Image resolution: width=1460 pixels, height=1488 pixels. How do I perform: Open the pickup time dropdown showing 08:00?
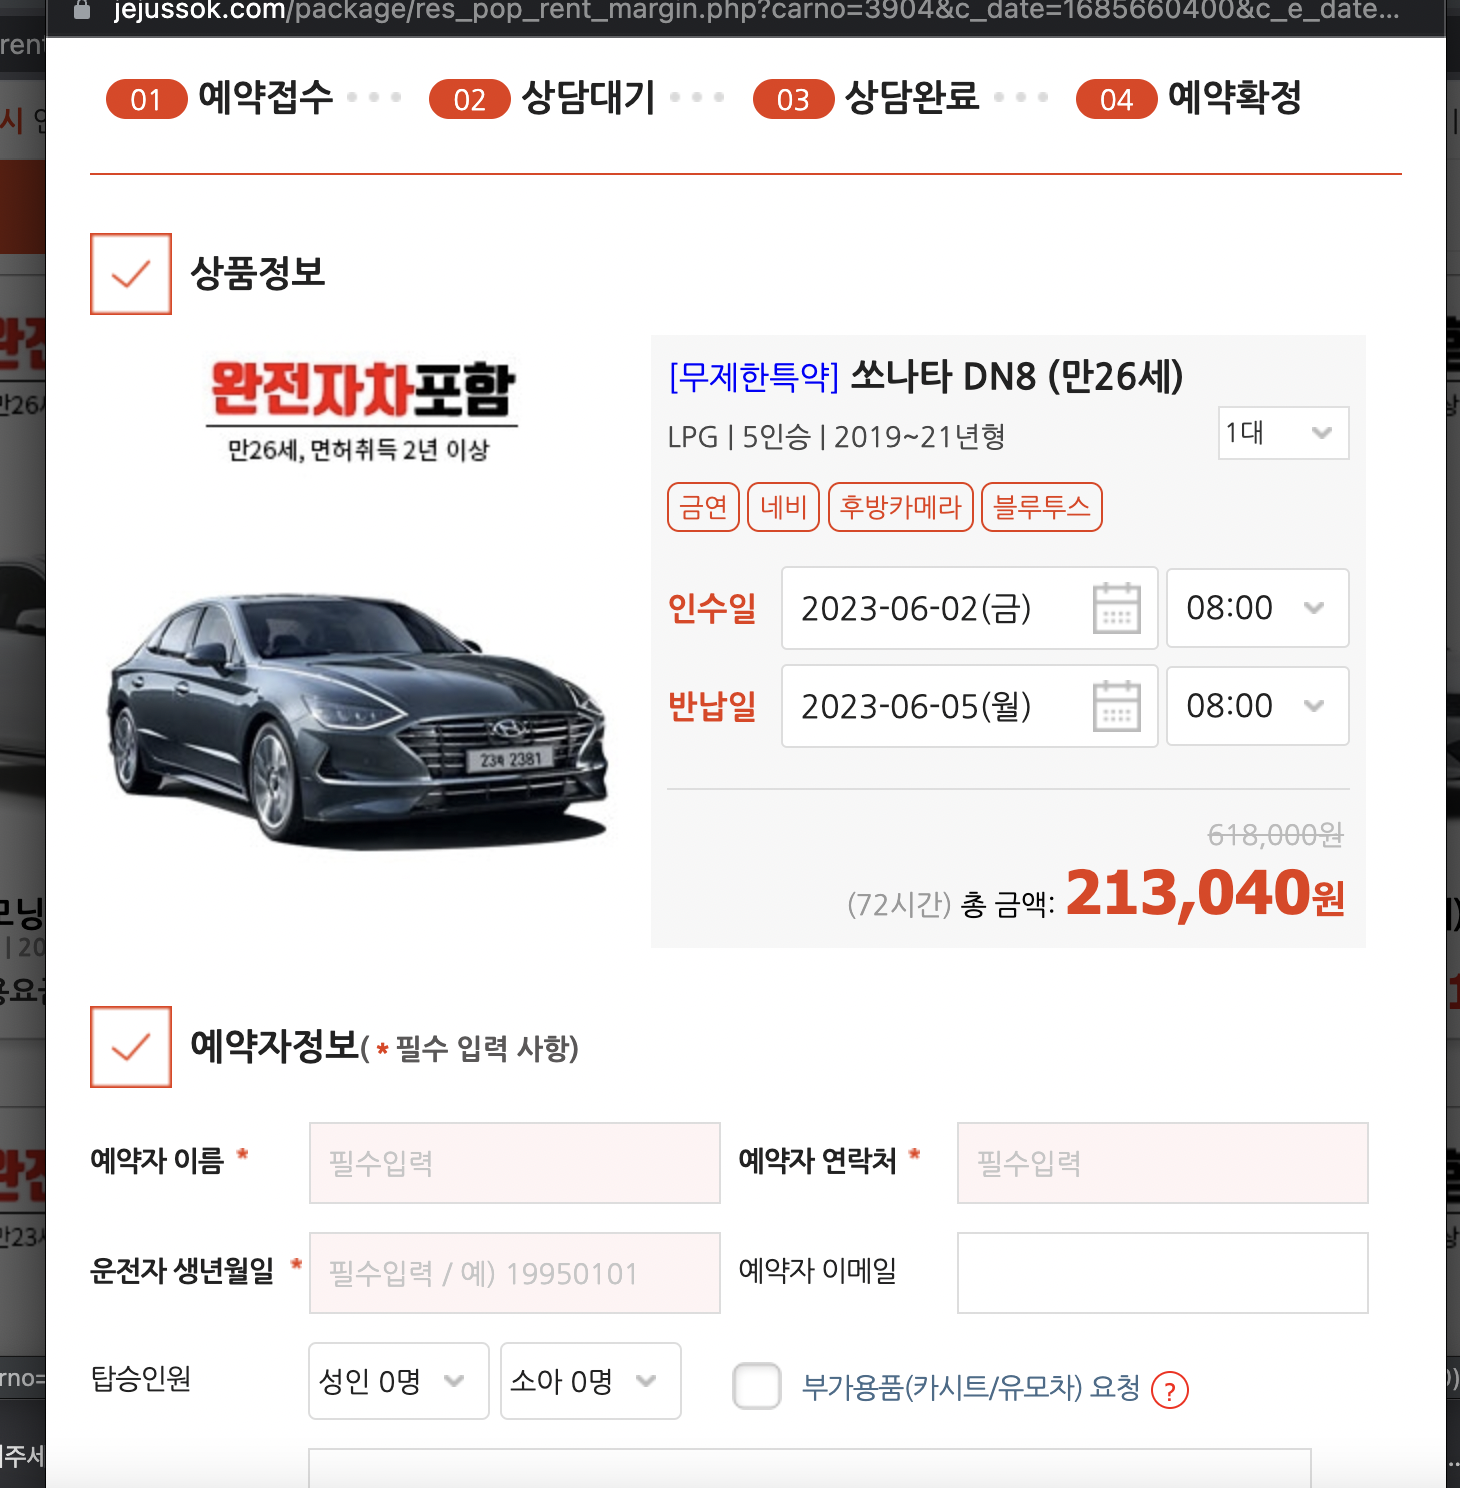pyautogui.click(x=1256, y=608)
